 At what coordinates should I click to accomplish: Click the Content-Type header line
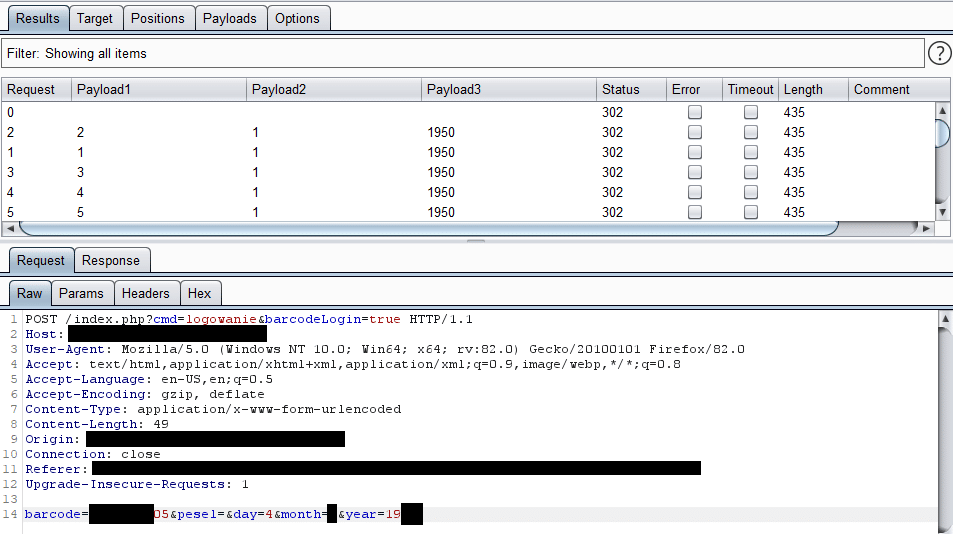213,409
